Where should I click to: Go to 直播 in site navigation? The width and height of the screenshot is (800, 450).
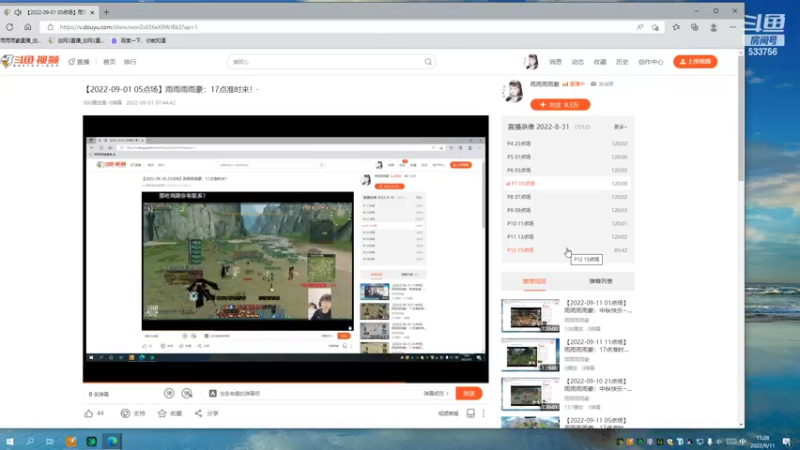79,62
